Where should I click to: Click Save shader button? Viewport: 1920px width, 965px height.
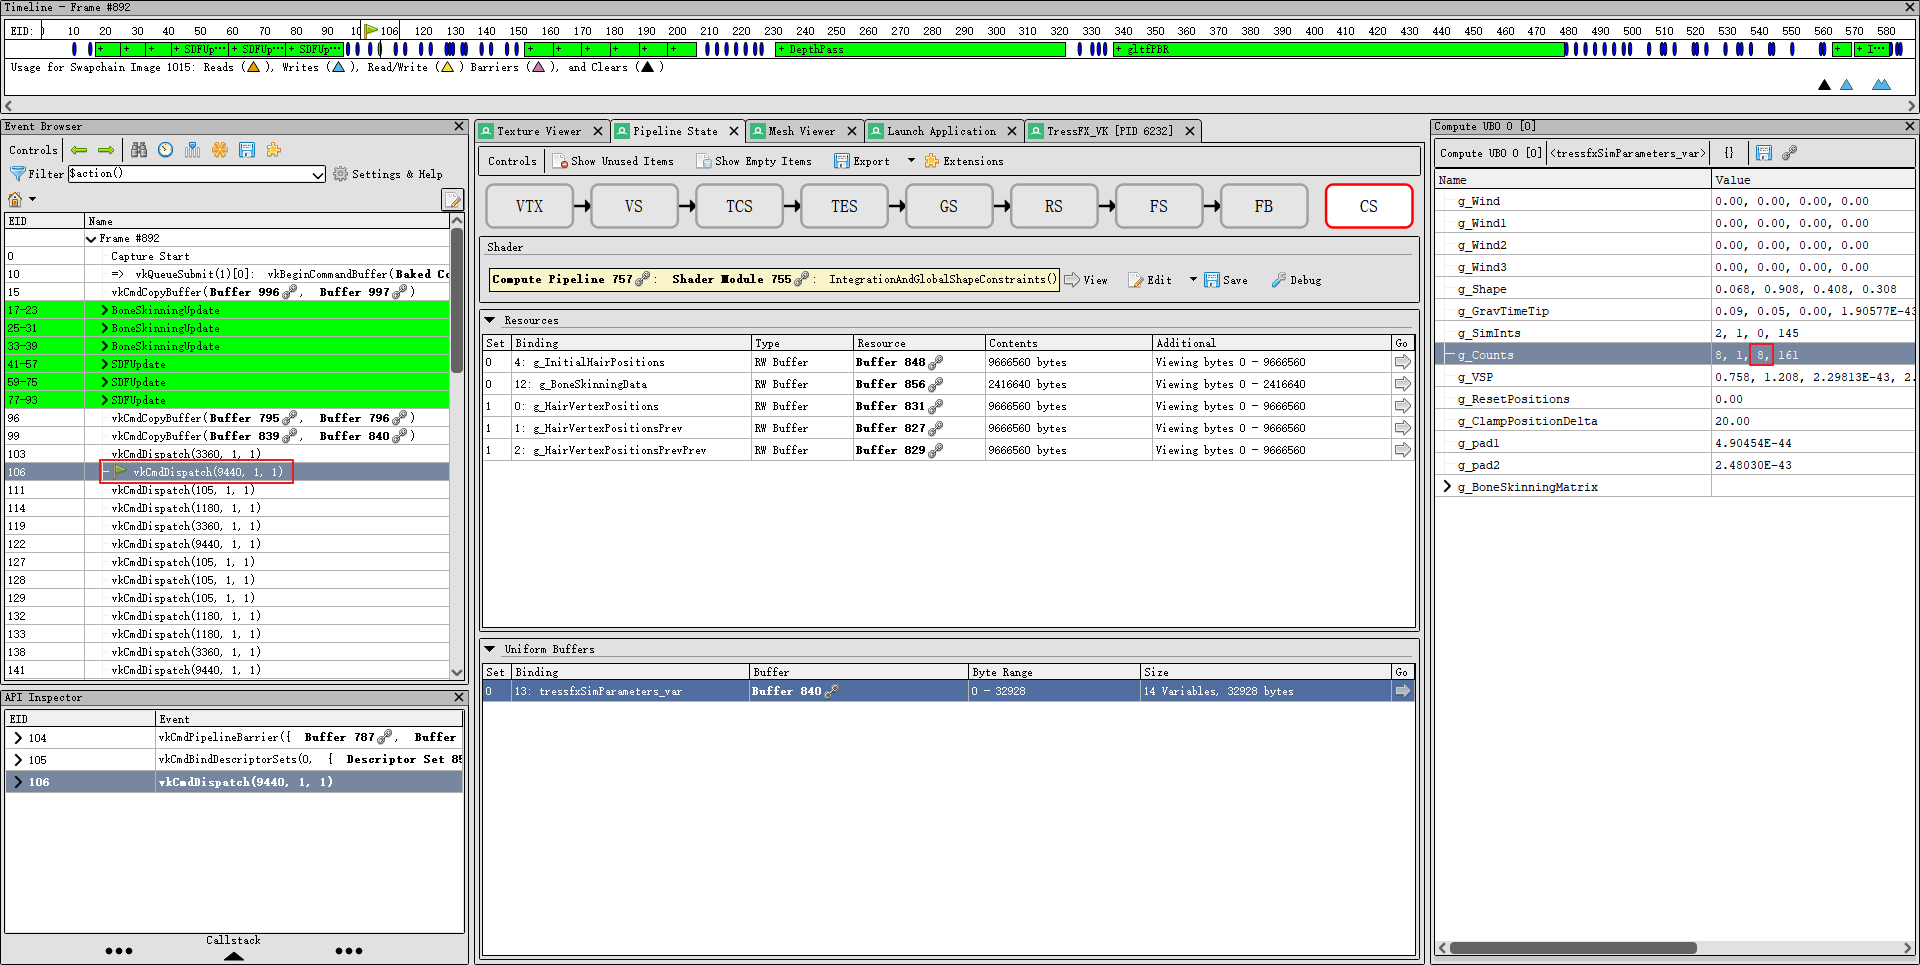click(1226, 280)
